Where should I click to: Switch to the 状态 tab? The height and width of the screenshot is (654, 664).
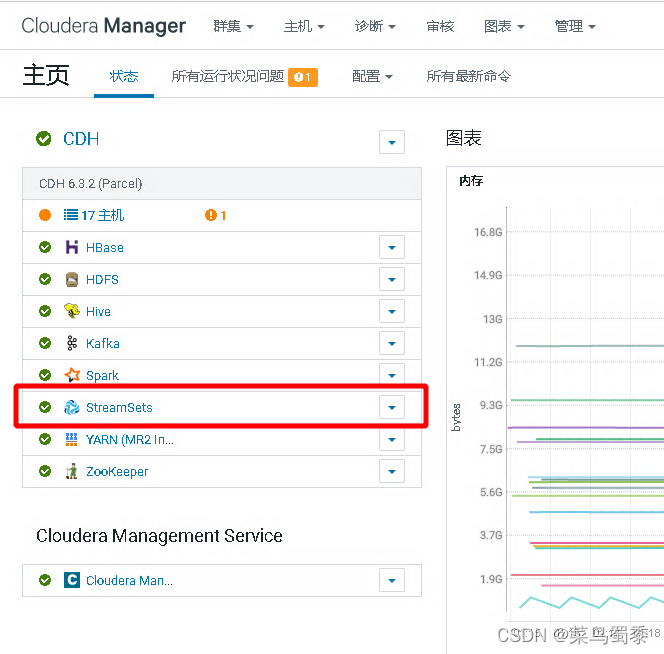(x=124, y=76)
